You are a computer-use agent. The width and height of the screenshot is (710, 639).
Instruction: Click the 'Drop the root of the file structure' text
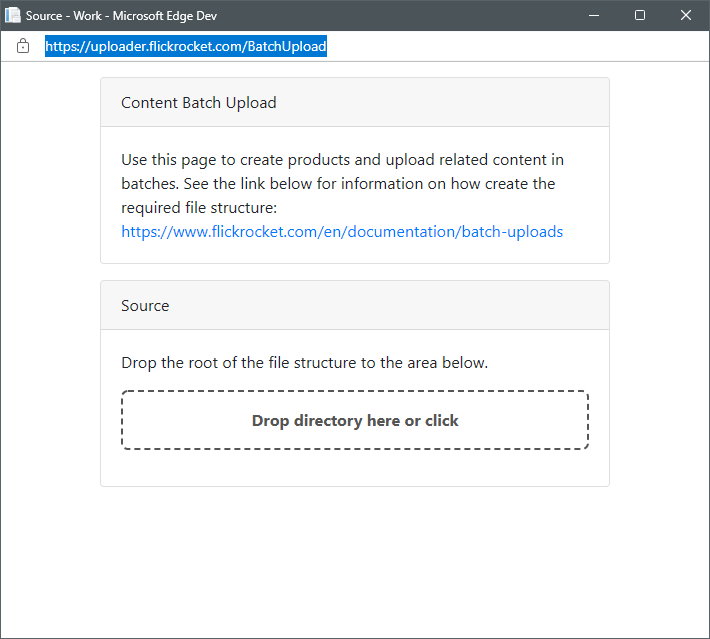click(x=304, y=363)
